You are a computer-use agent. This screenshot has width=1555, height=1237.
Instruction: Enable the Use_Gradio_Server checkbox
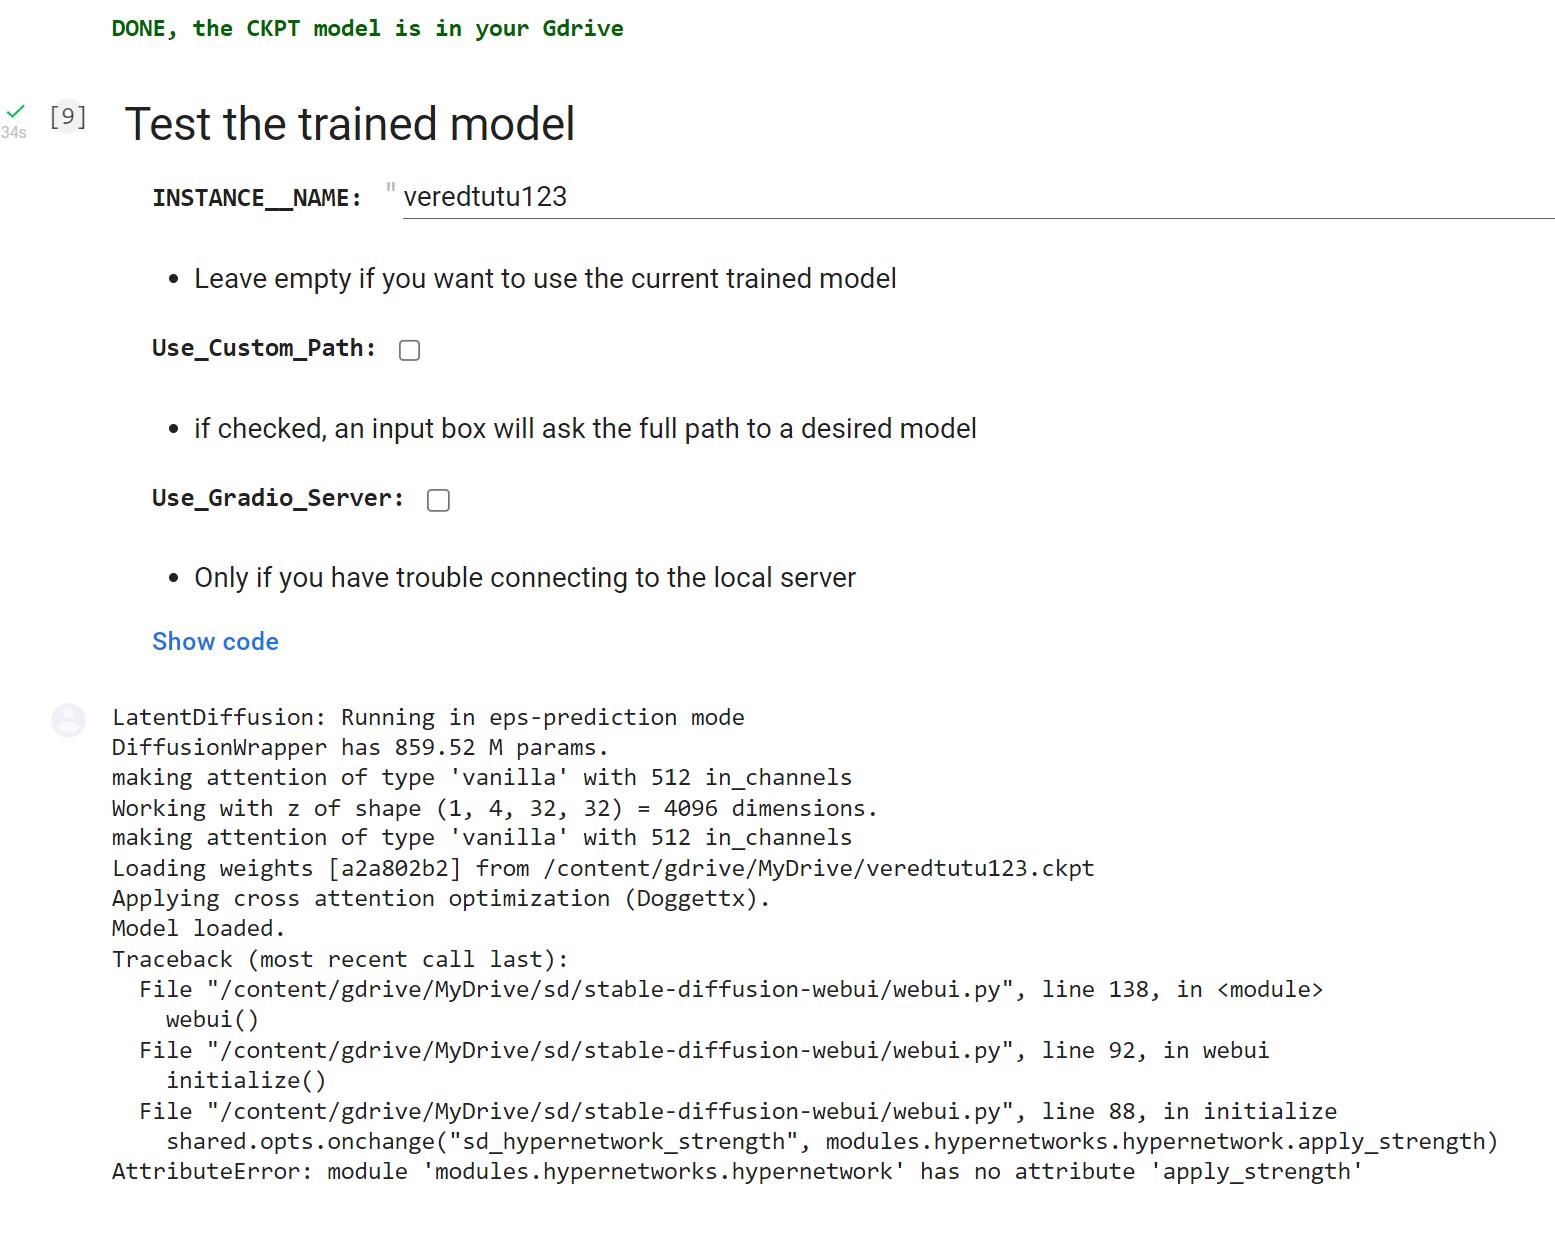438,499
